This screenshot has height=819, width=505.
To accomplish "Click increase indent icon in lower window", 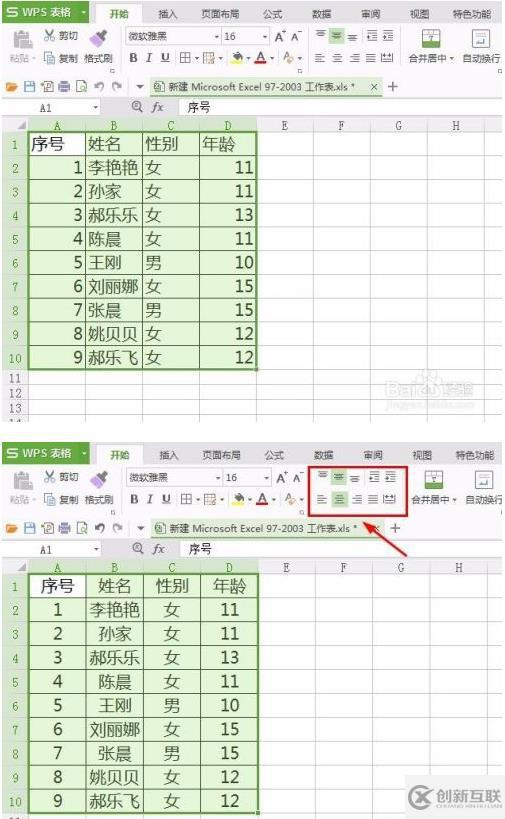I will 391,476.
